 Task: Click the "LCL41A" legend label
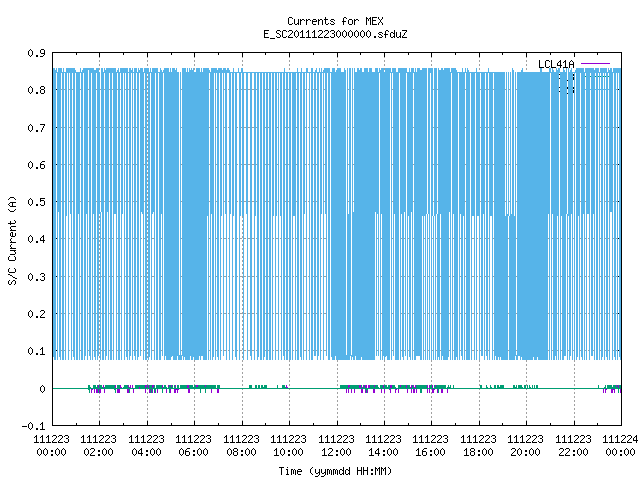[556, 64]
